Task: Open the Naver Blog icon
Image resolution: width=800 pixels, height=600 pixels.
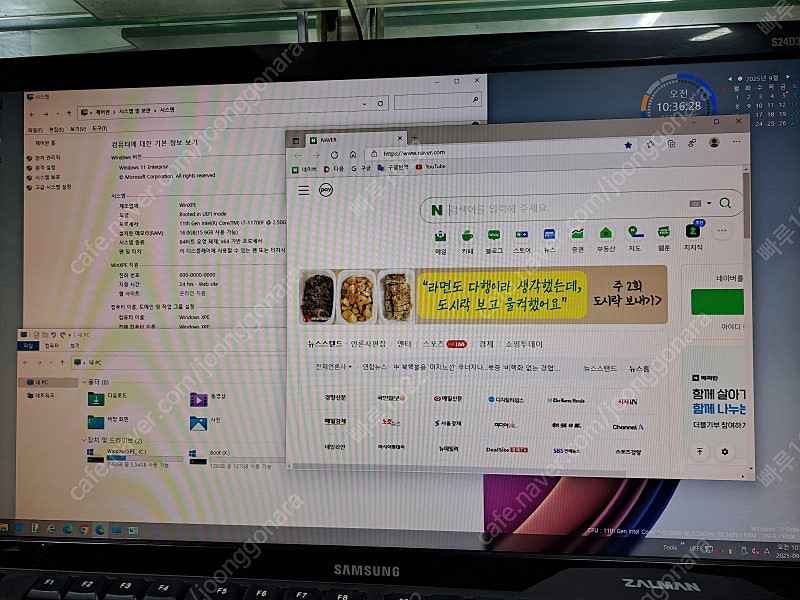Action: (x=494, y=235)
